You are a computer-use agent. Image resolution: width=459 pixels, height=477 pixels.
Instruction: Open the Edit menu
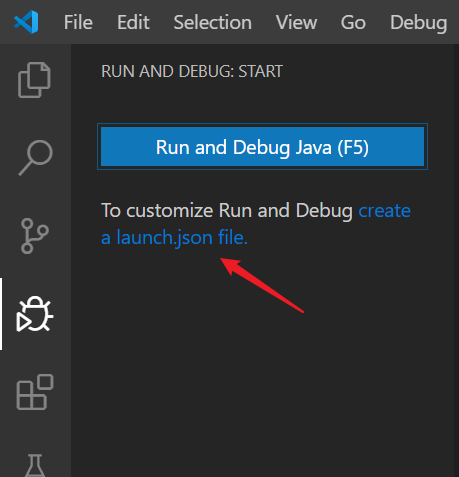(133, 22)
